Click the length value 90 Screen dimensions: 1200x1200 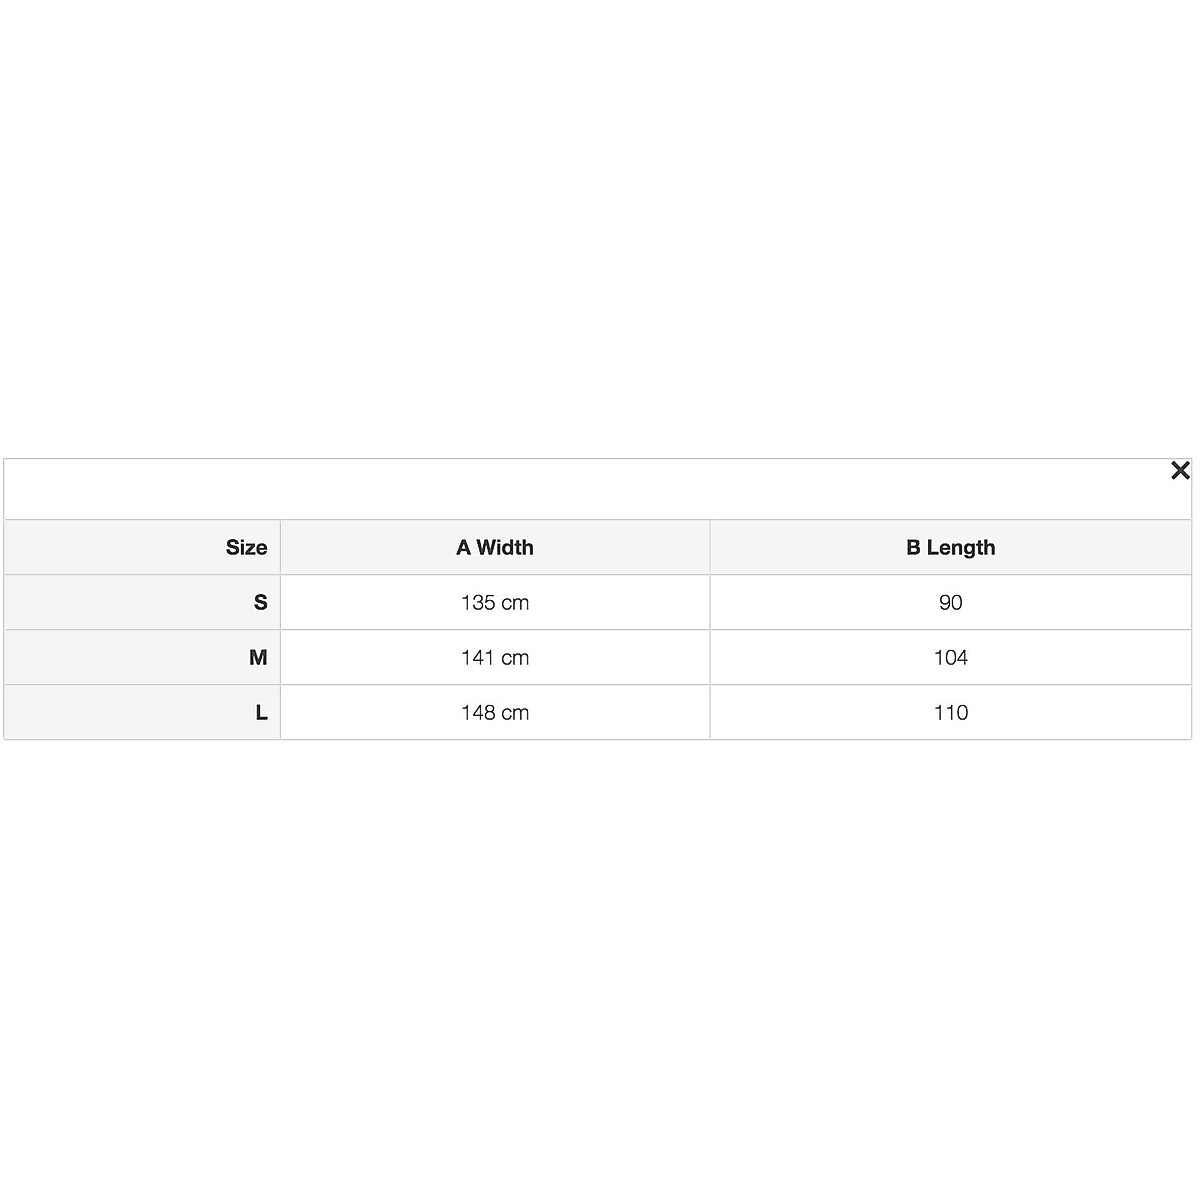[x=950, y=603]
